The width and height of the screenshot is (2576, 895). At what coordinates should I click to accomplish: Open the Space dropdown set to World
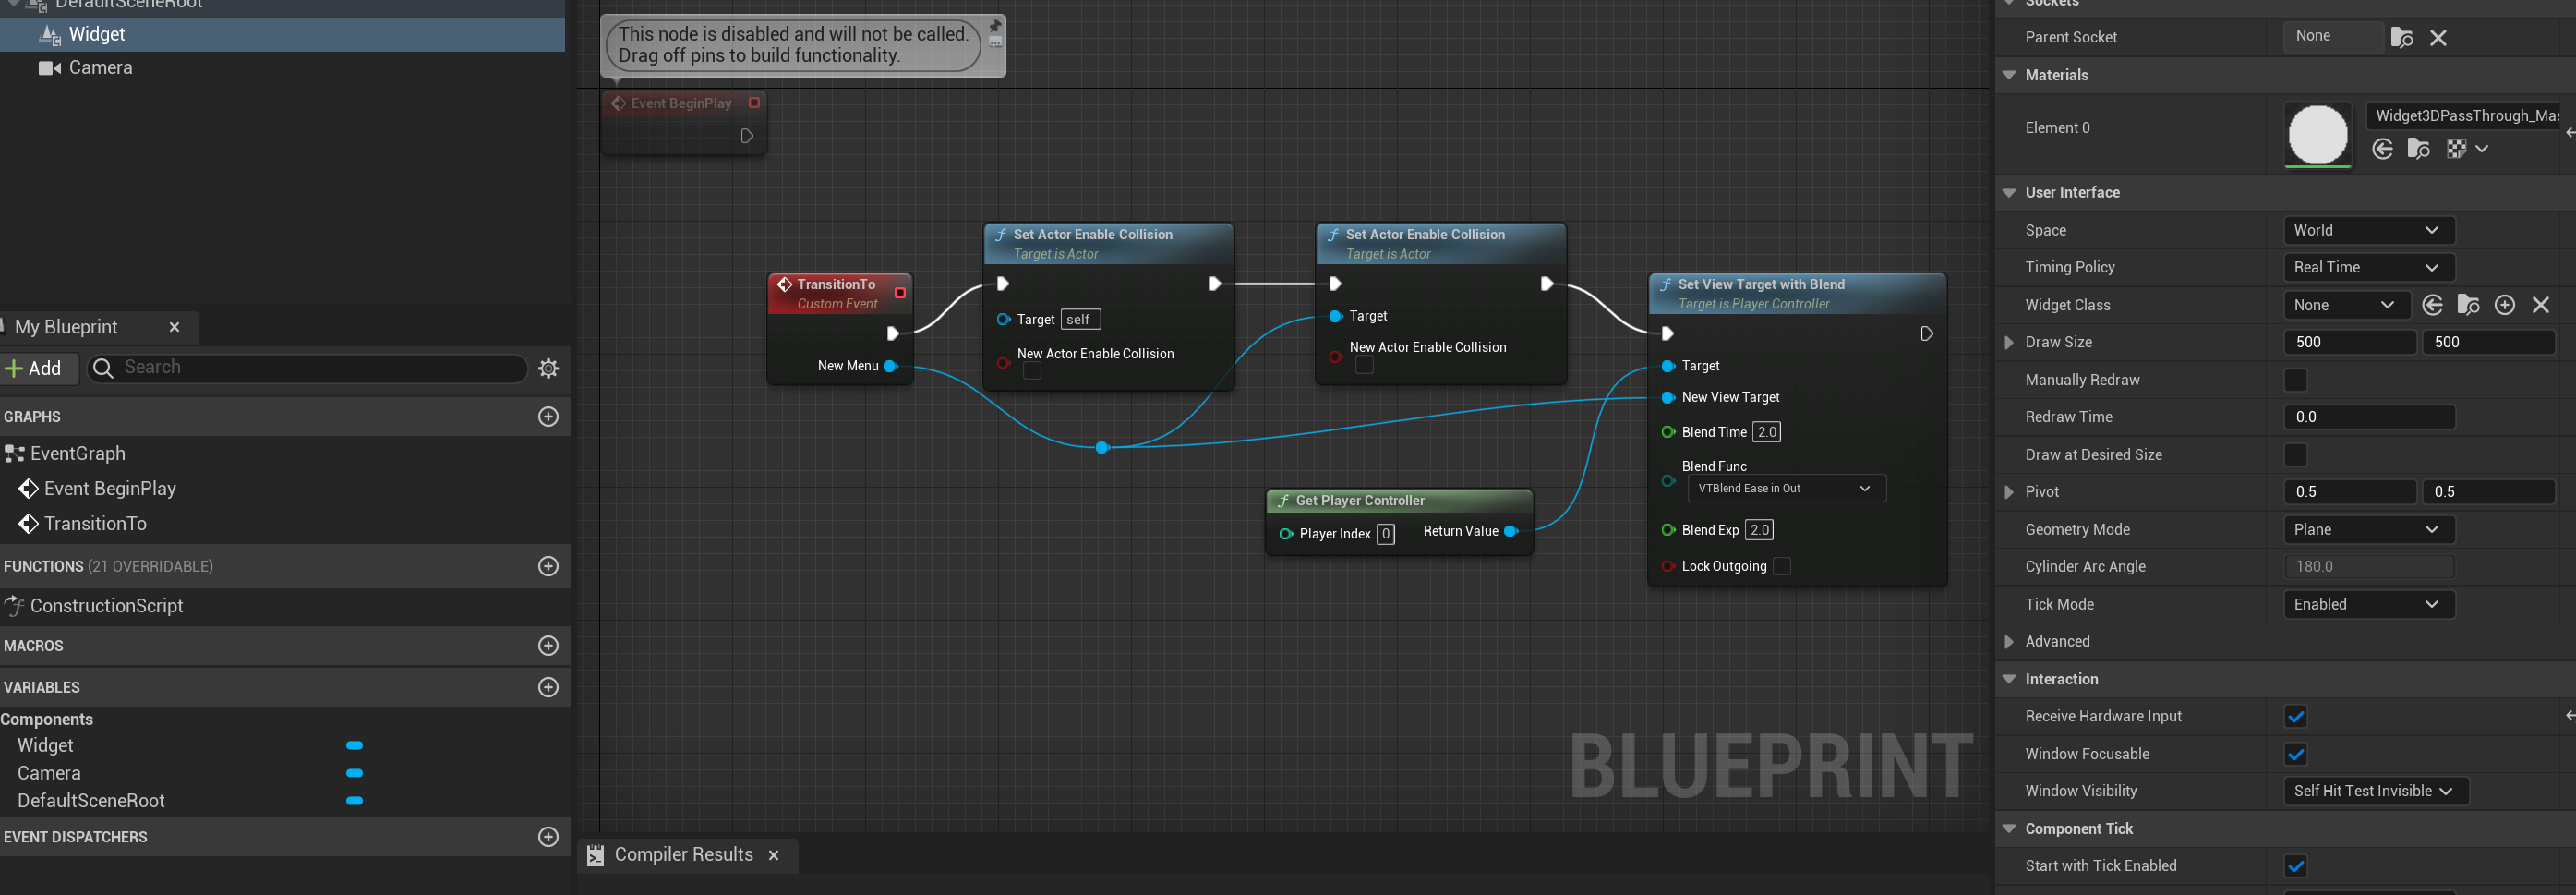coord(2368,230)
